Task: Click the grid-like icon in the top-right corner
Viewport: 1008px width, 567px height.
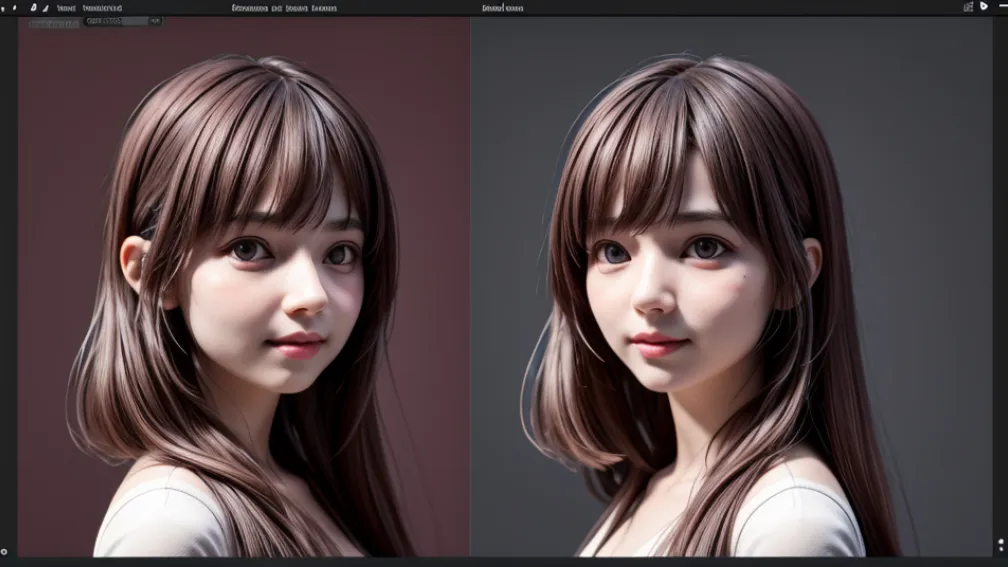Action: point(968,7)
